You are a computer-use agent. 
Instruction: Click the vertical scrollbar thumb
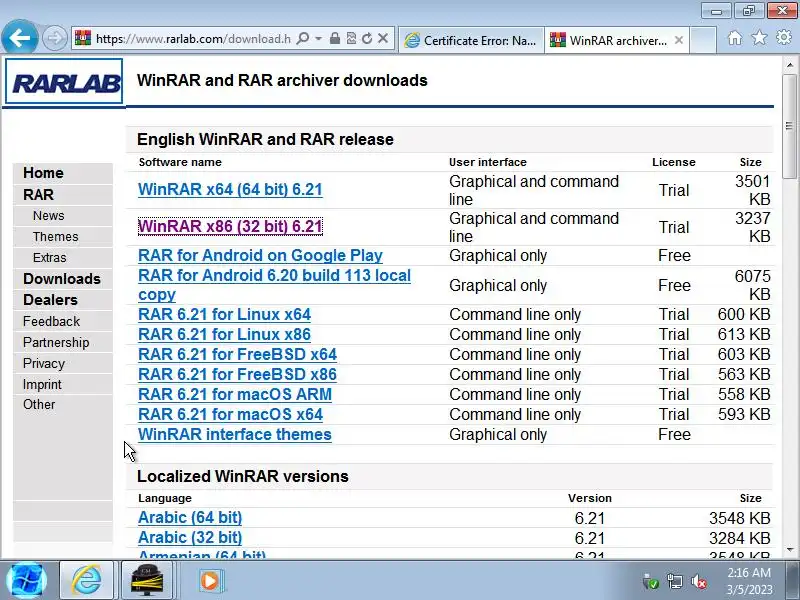pyautogui.click(x=790, y=126)
